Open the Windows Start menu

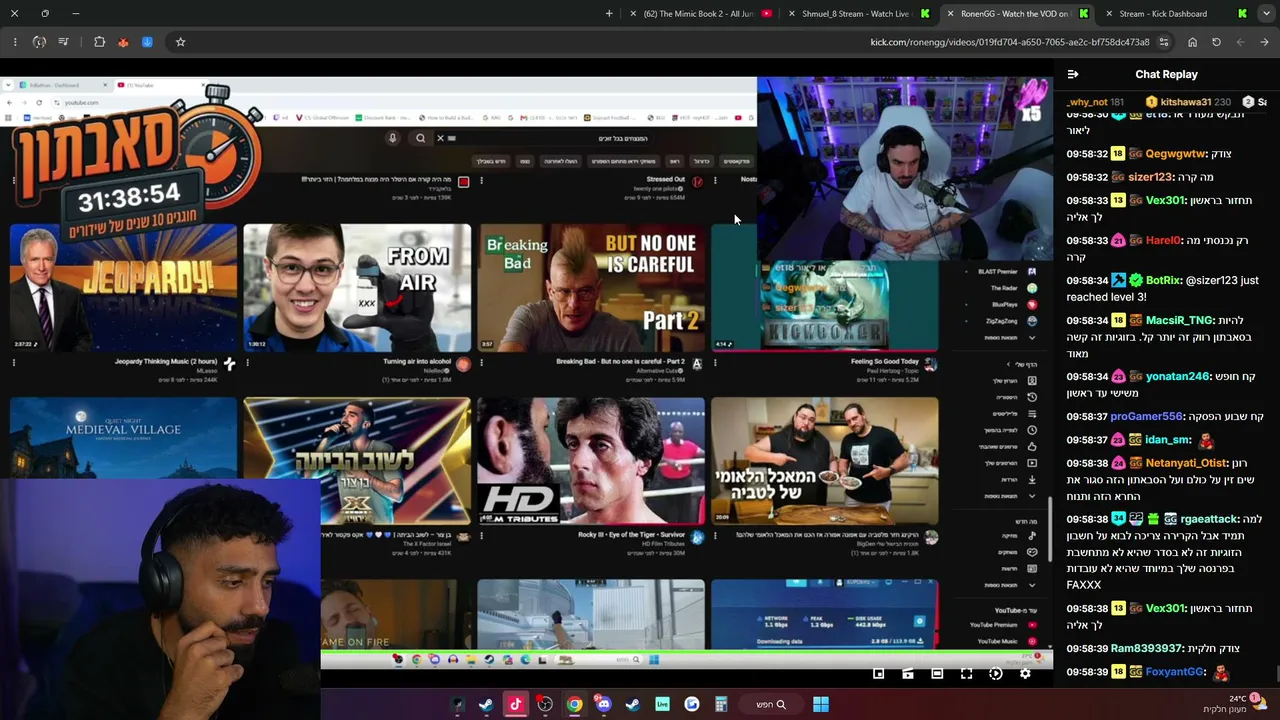tap(820, 704)
